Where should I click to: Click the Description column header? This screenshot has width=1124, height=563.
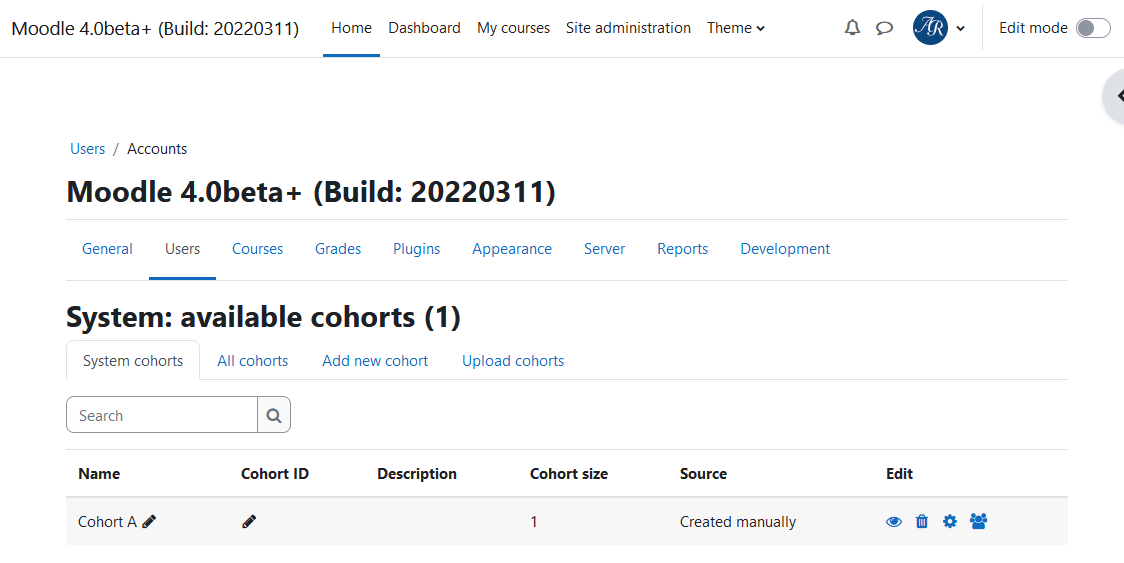(416, 473)
